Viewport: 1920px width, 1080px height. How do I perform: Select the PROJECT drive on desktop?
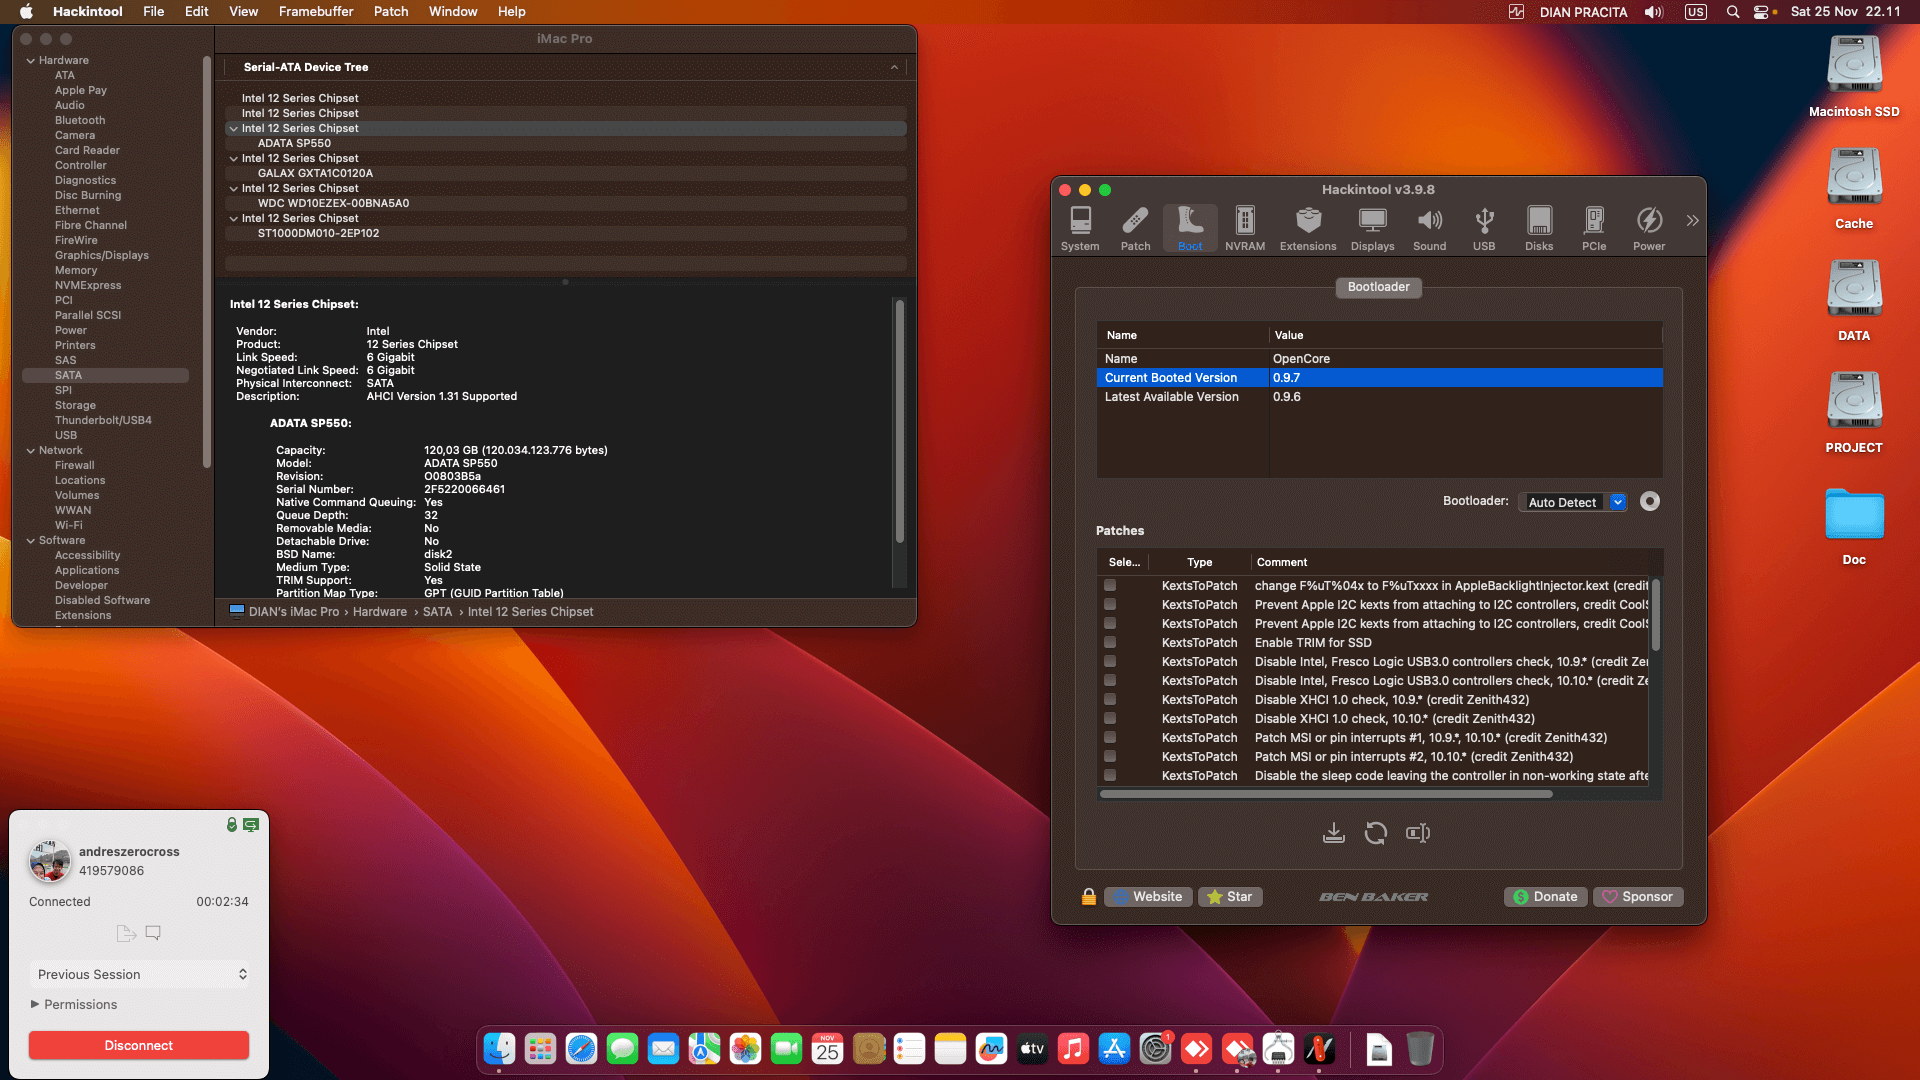click(x=1854, y=413)
